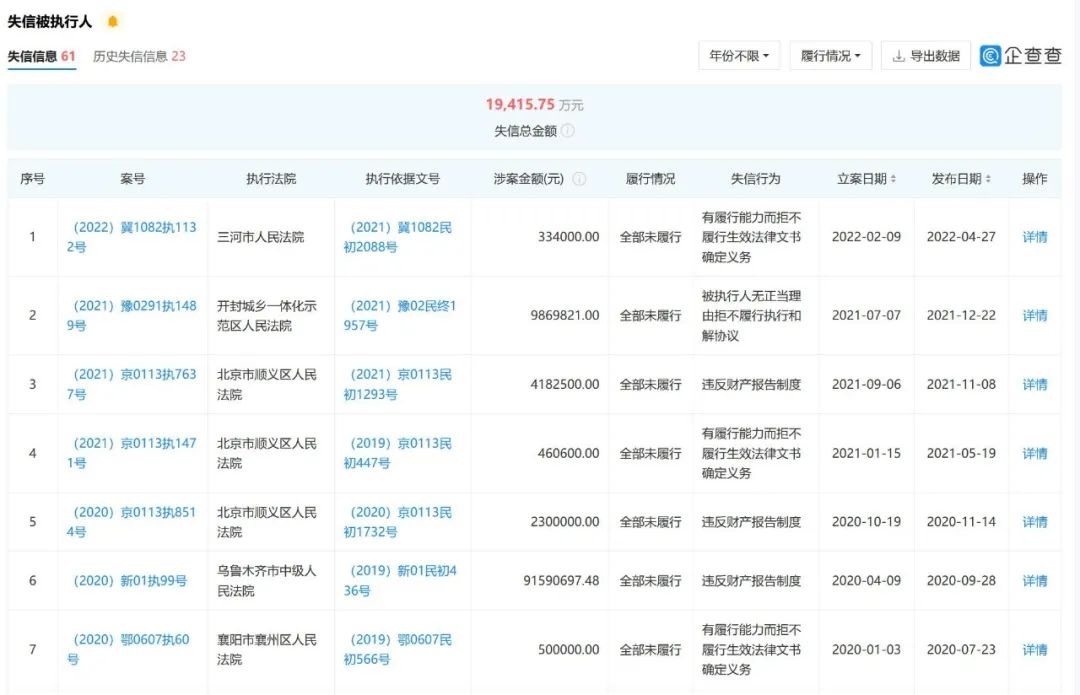Click the amount 9869821.00

pyautogui.click(x=565, y=315)
